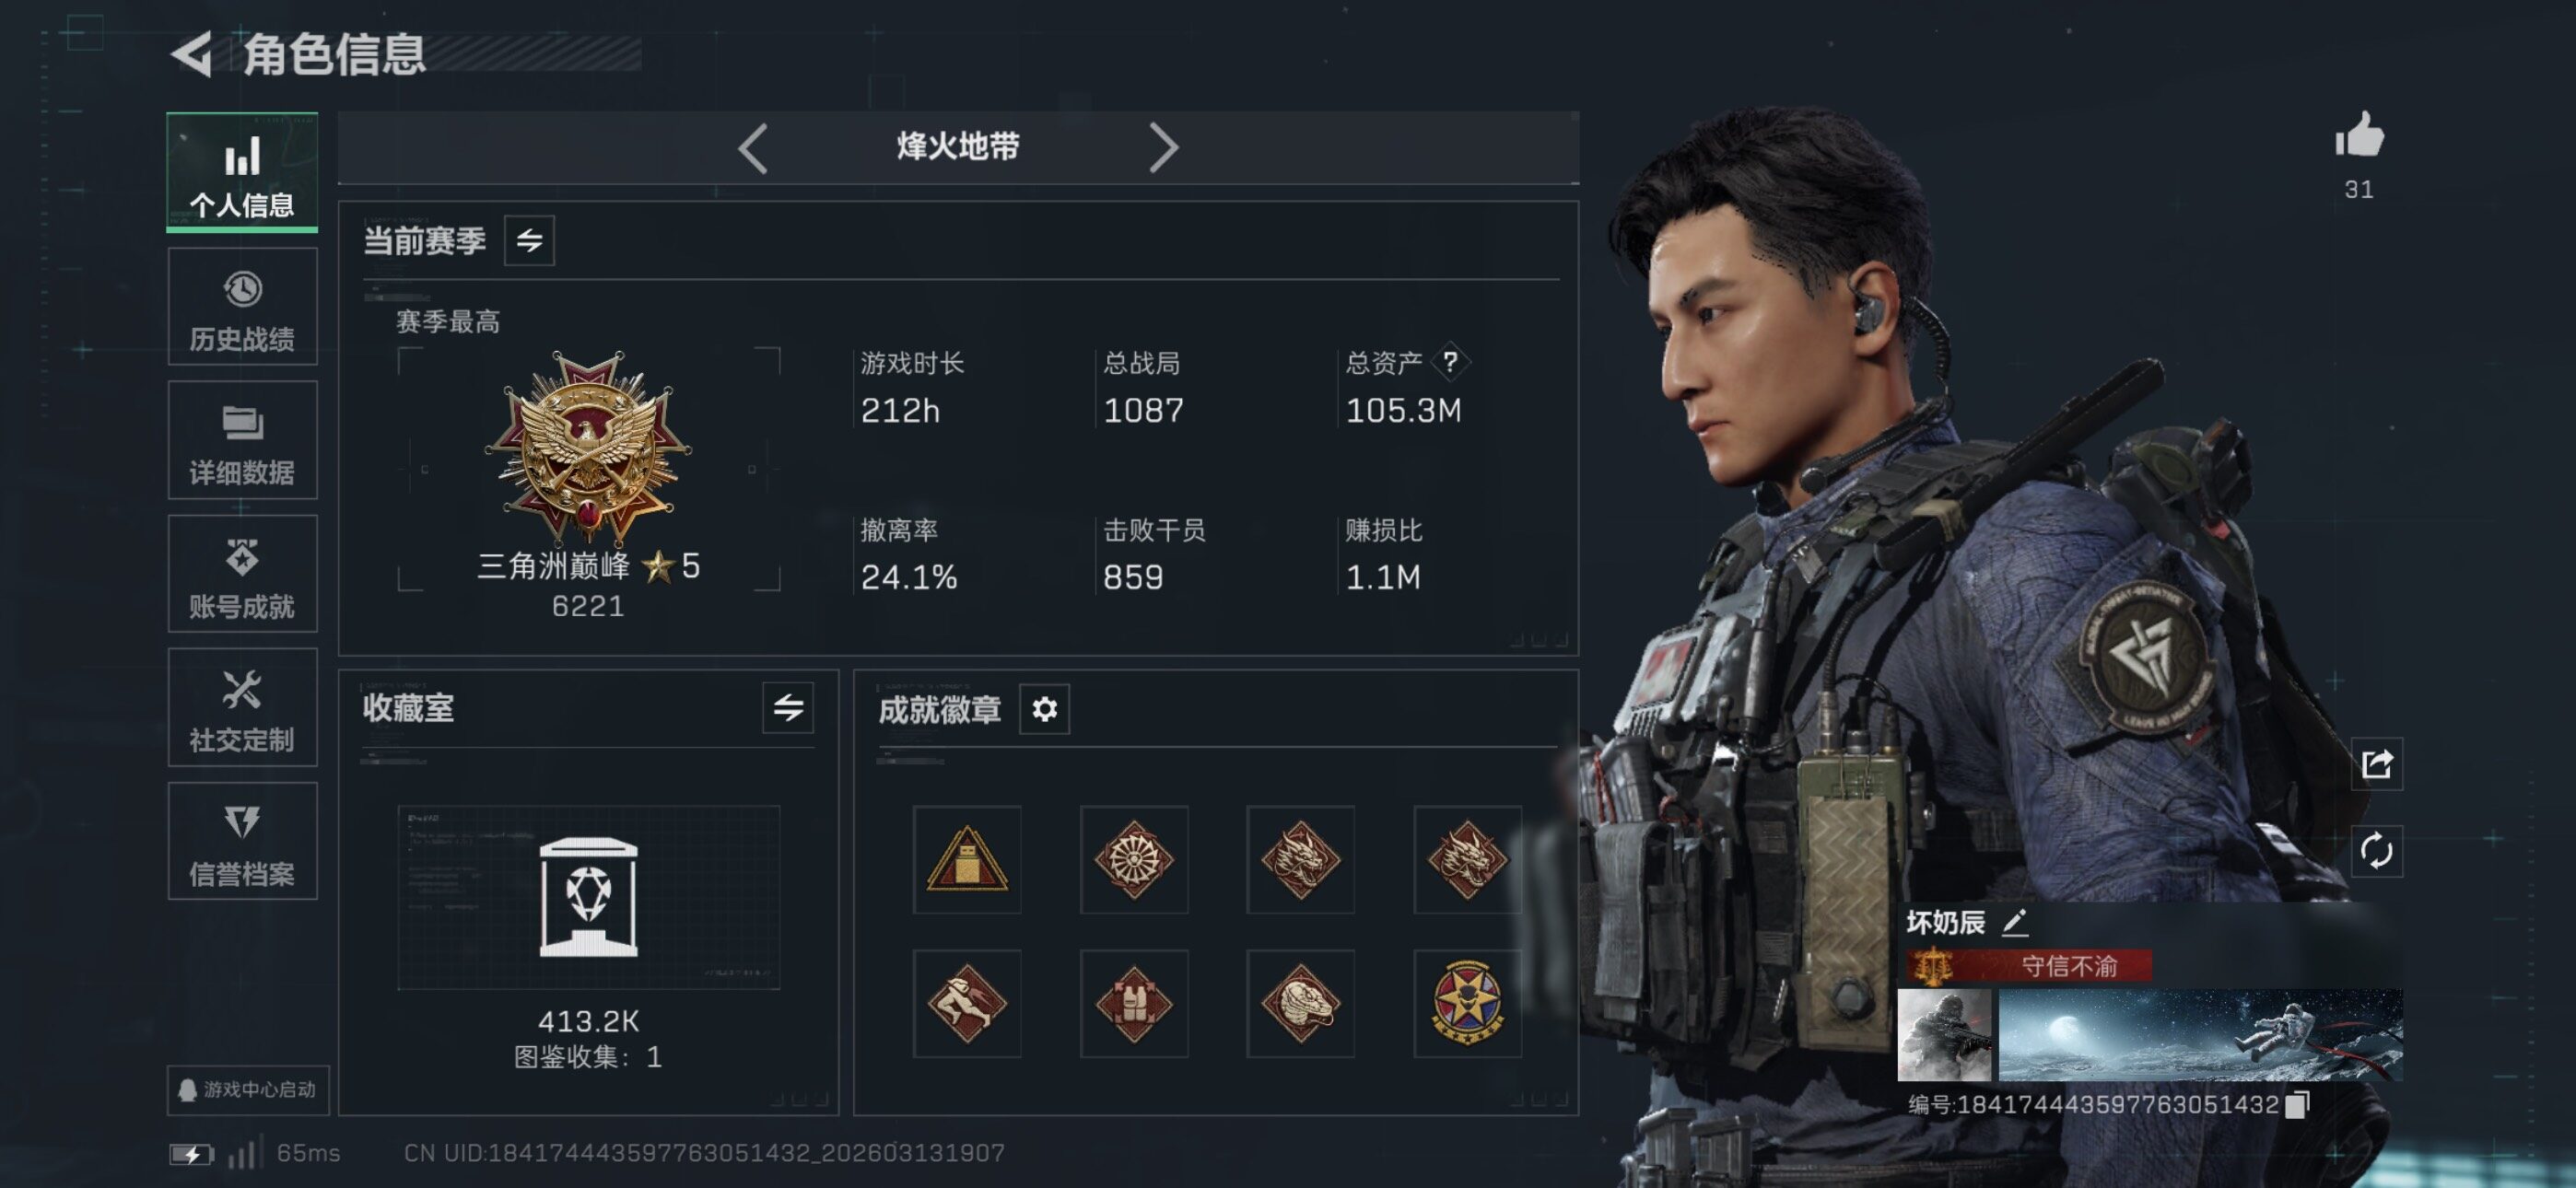
Task: Go back using the arrow beside 角色信息
Action: pyautogui.click(x=191, y=54)
